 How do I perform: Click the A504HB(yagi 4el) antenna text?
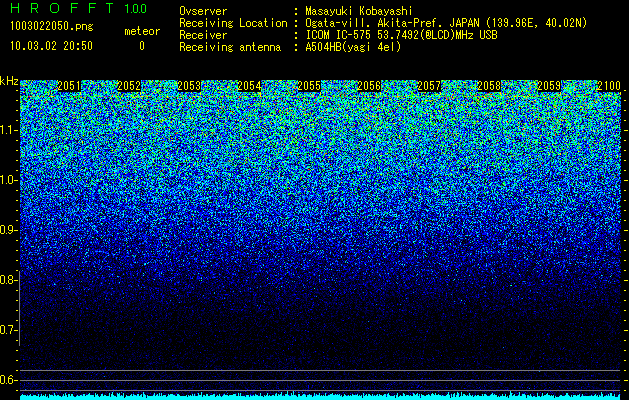(353, 47)
